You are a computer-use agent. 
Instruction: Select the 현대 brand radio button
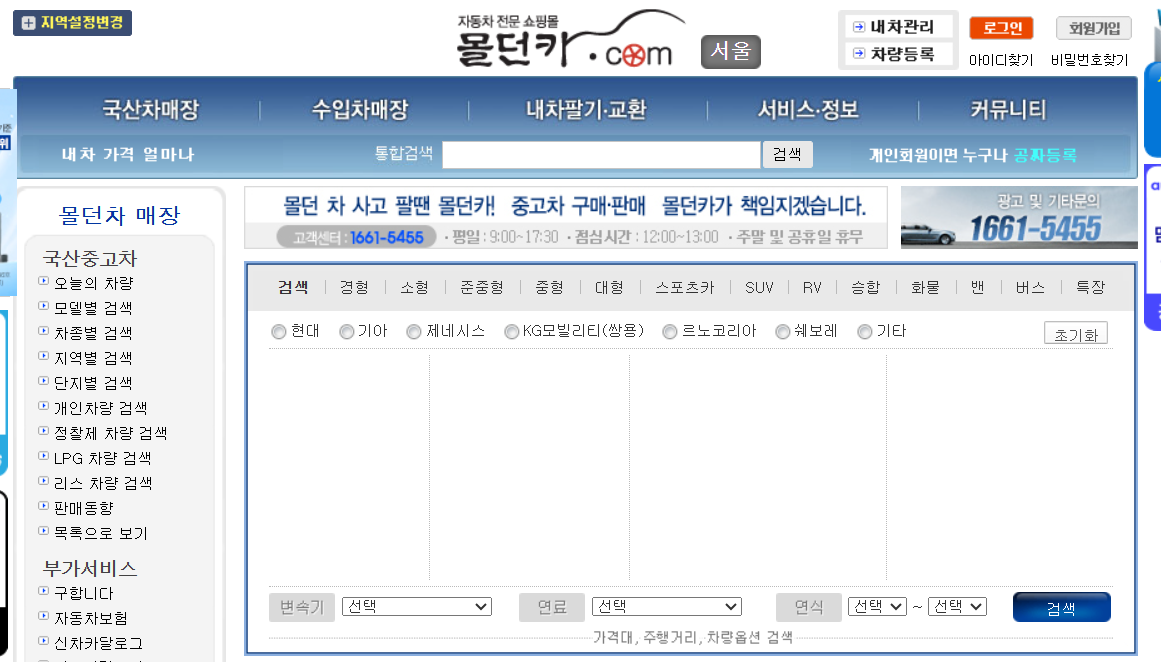(x=279, y=332)
